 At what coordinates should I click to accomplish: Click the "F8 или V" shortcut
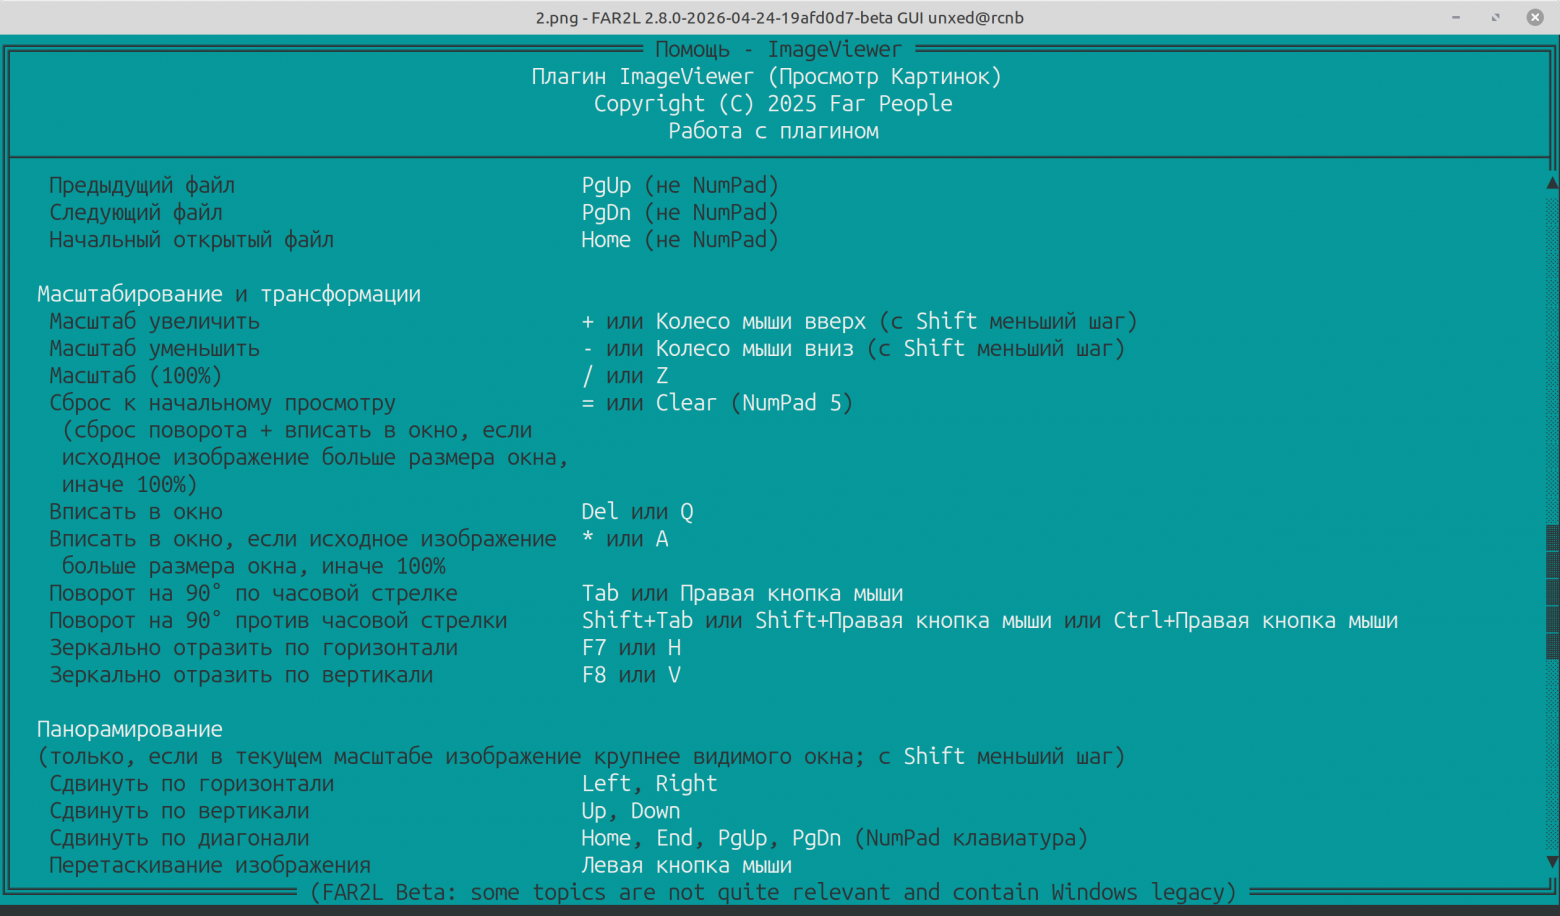[631, 675]
